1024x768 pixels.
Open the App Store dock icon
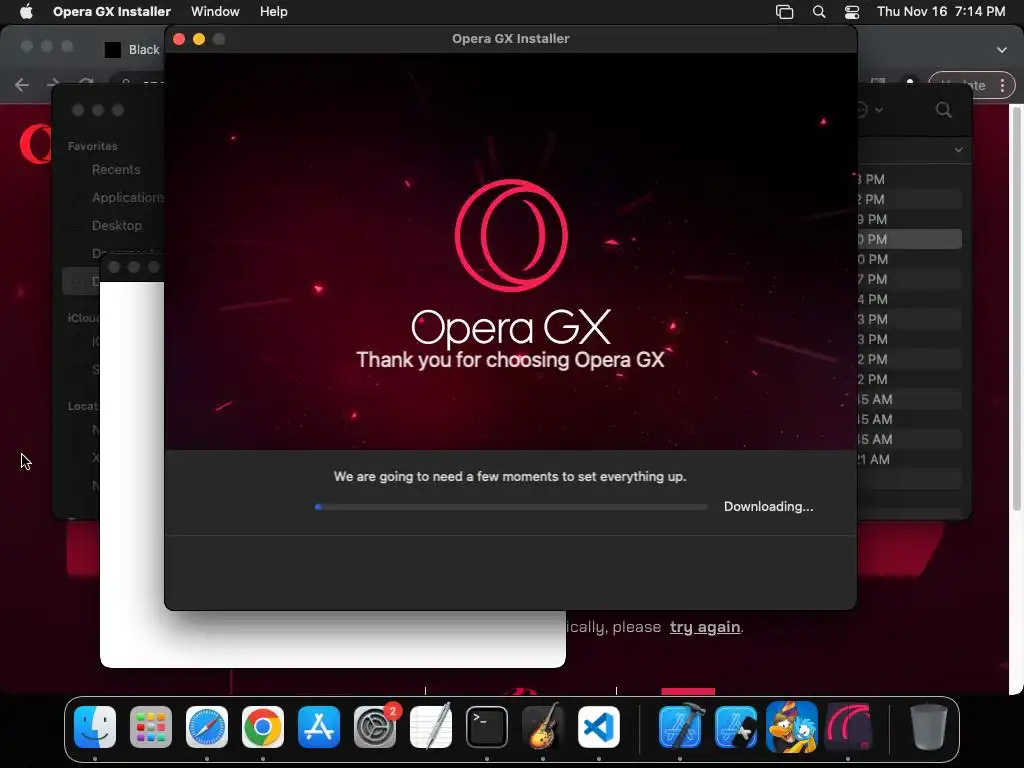[319, 727]
